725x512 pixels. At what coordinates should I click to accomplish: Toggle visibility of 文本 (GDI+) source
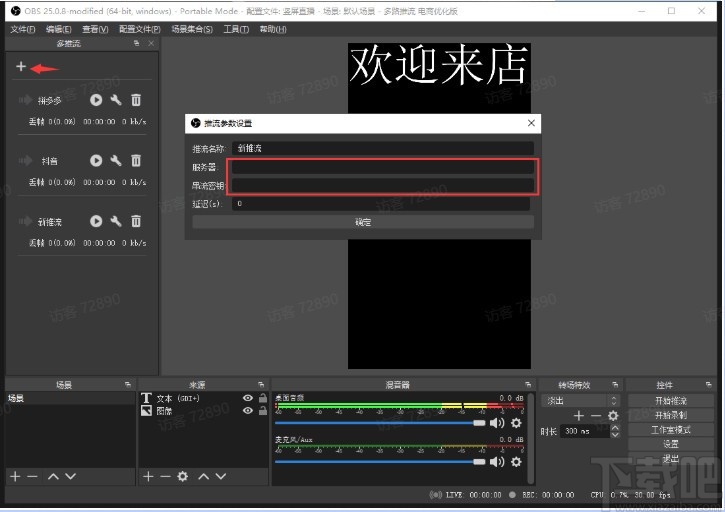click(x=248, y=398)
